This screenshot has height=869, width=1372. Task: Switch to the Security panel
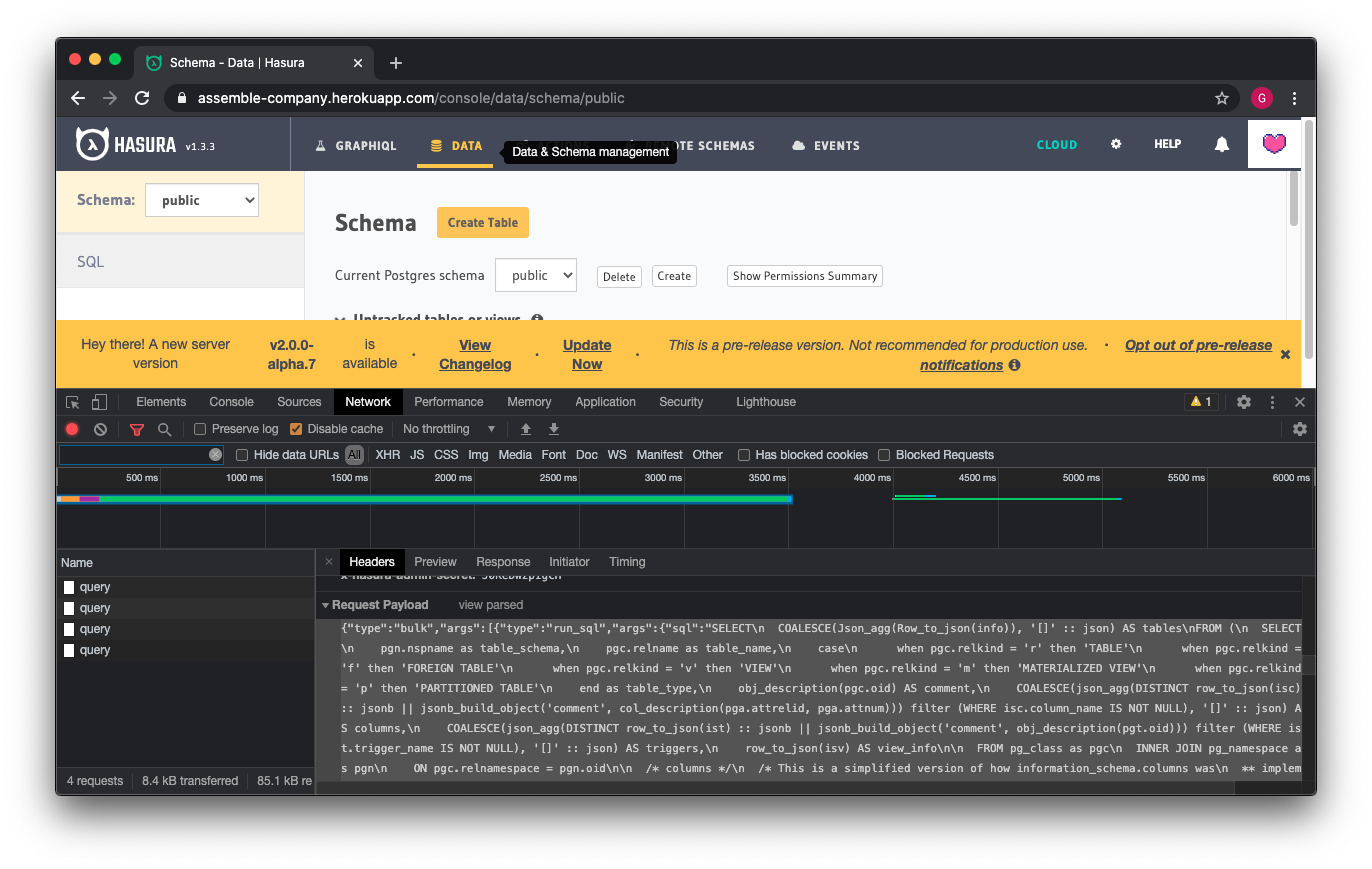tap(681, 402)
